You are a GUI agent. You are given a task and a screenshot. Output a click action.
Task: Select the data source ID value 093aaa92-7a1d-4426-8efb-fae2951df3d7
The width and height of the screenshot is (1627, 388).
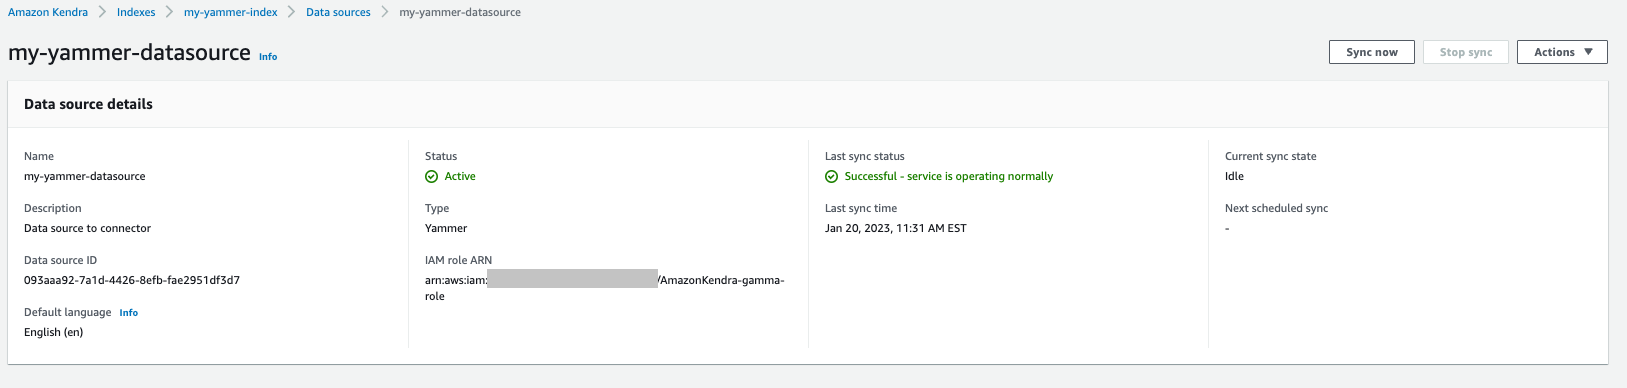point(132,280)
